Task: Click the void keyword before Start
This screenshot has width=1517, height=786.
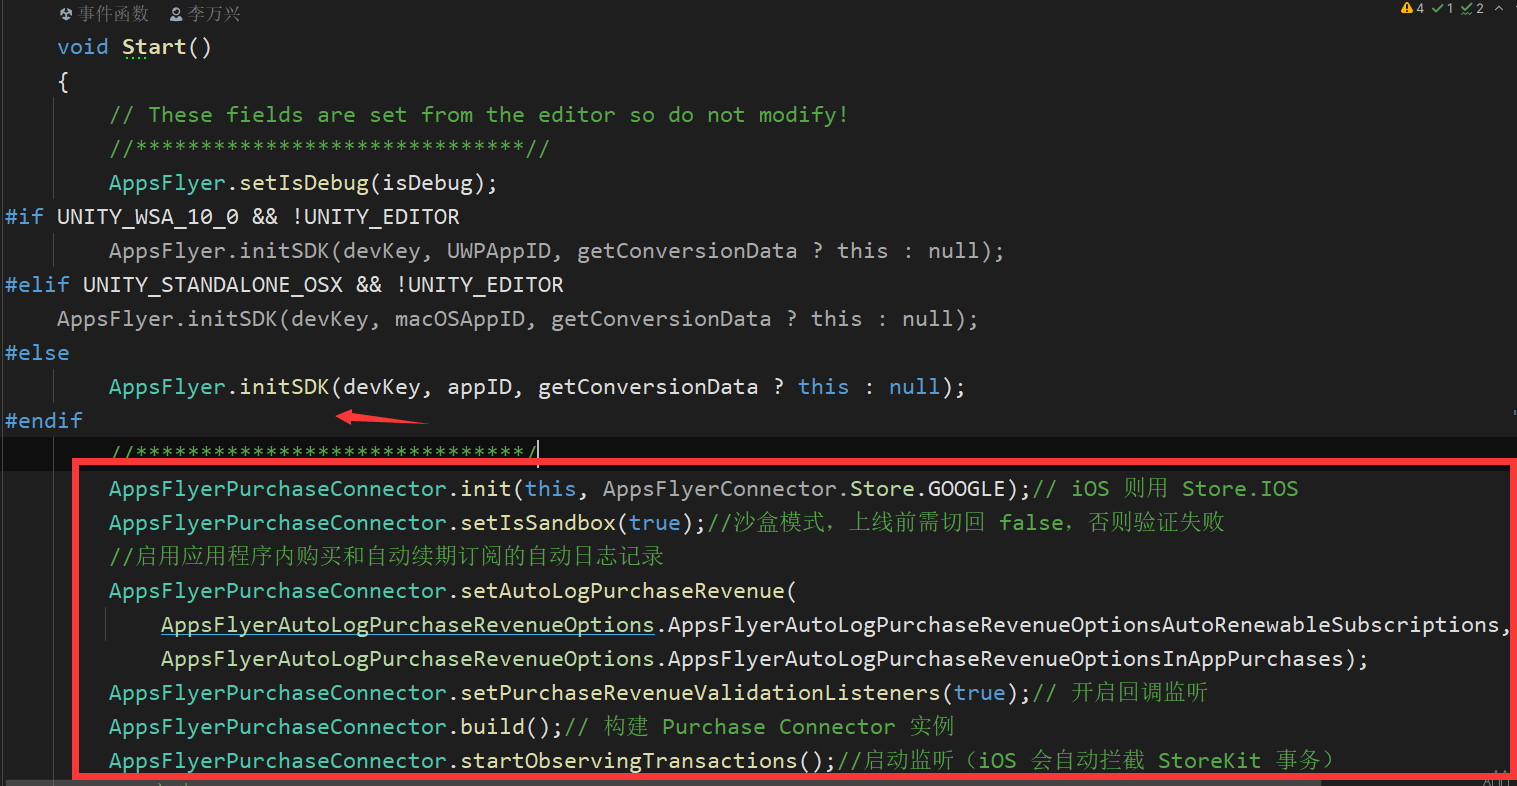Action: coord(83,47)
